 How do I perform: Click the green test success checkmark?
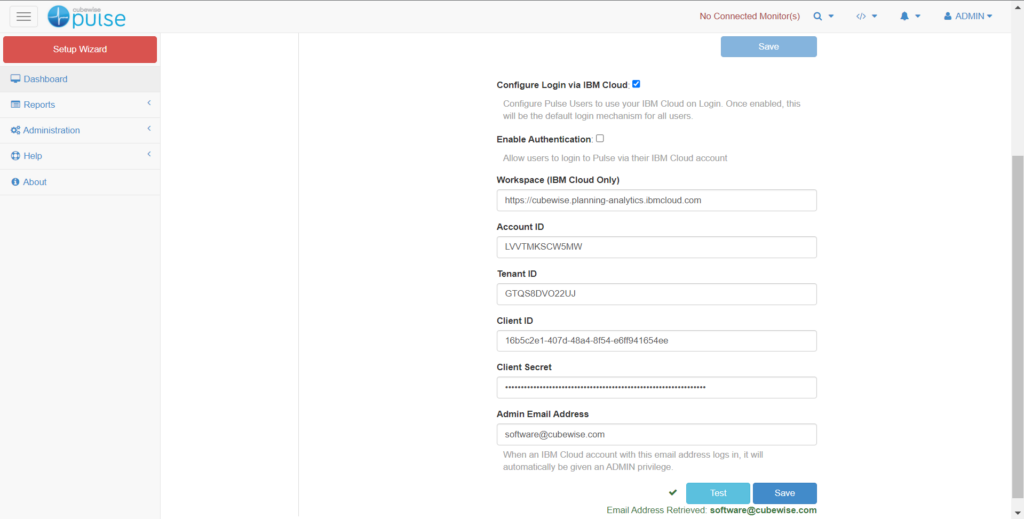click(673, 493)
